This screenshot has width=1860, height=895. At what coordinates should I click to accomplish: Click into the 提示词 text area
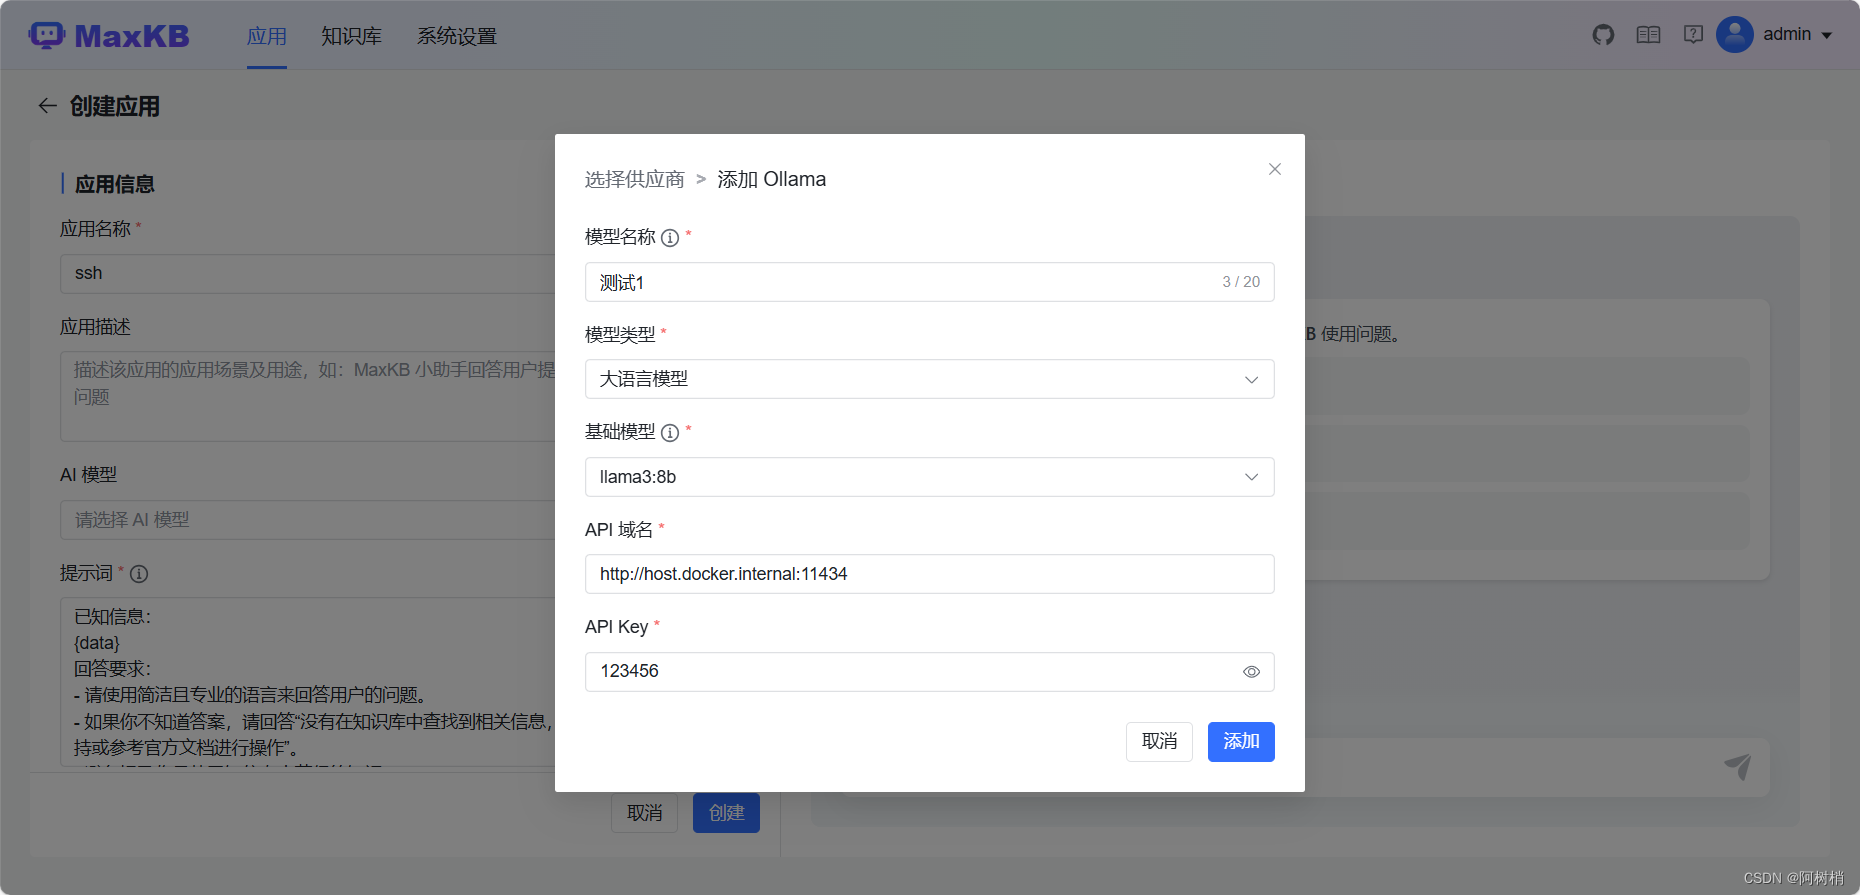(308, 682)
